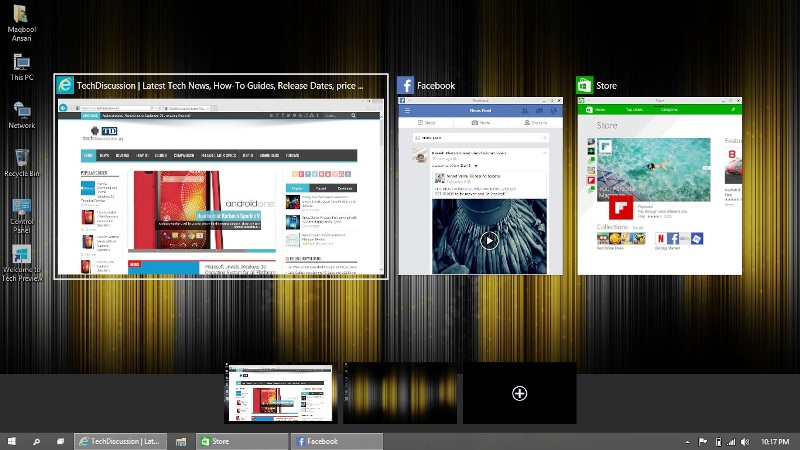The height and width of the screenshot is (450, 800).
Task: Select the This PC desktop icon
Action: point(21,65)
